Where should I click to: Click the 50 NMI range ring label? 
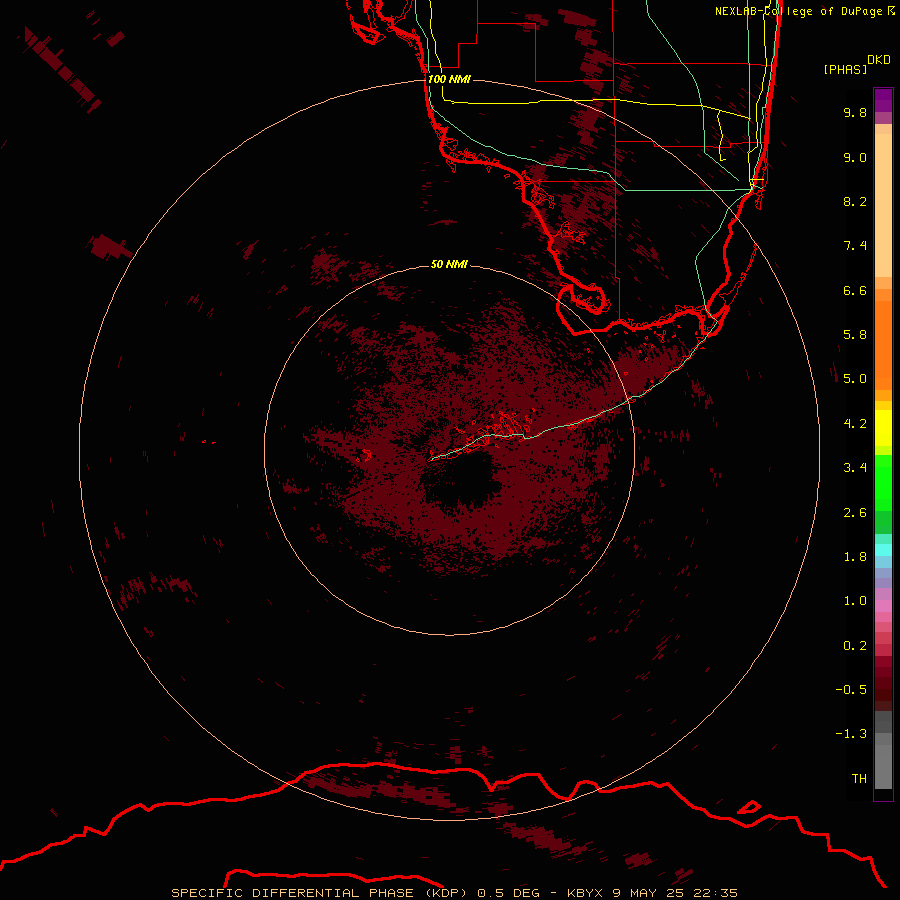pyautogui.click(x=449, y=264)
